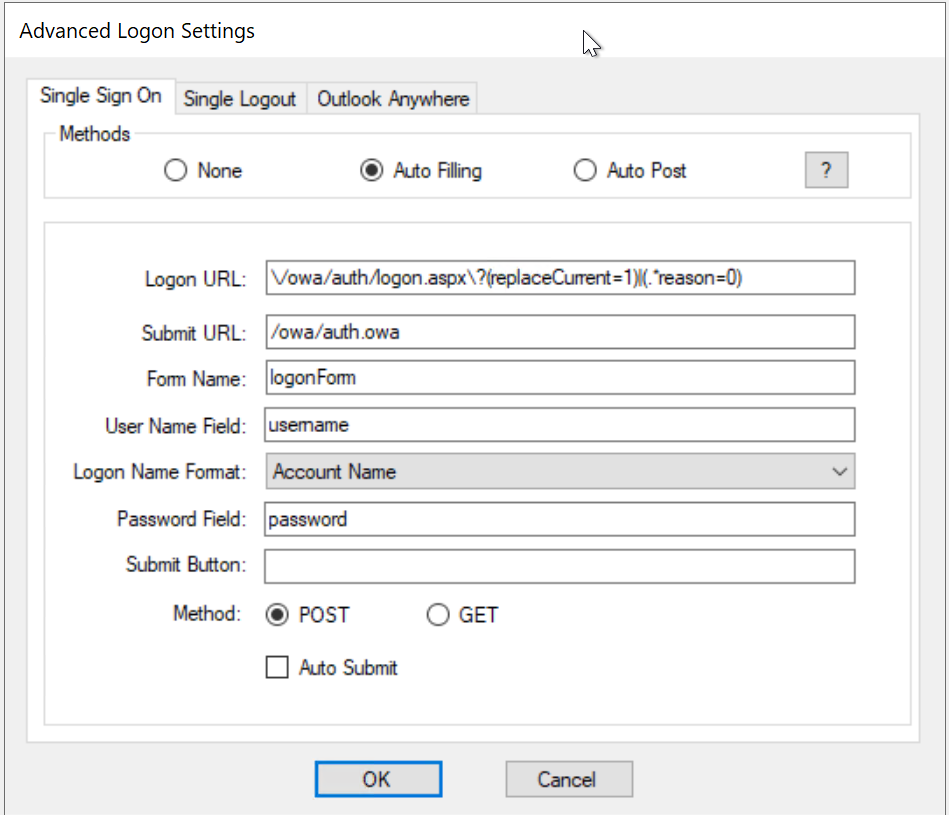
Task: Click the Cancel button
Action: 568,779
